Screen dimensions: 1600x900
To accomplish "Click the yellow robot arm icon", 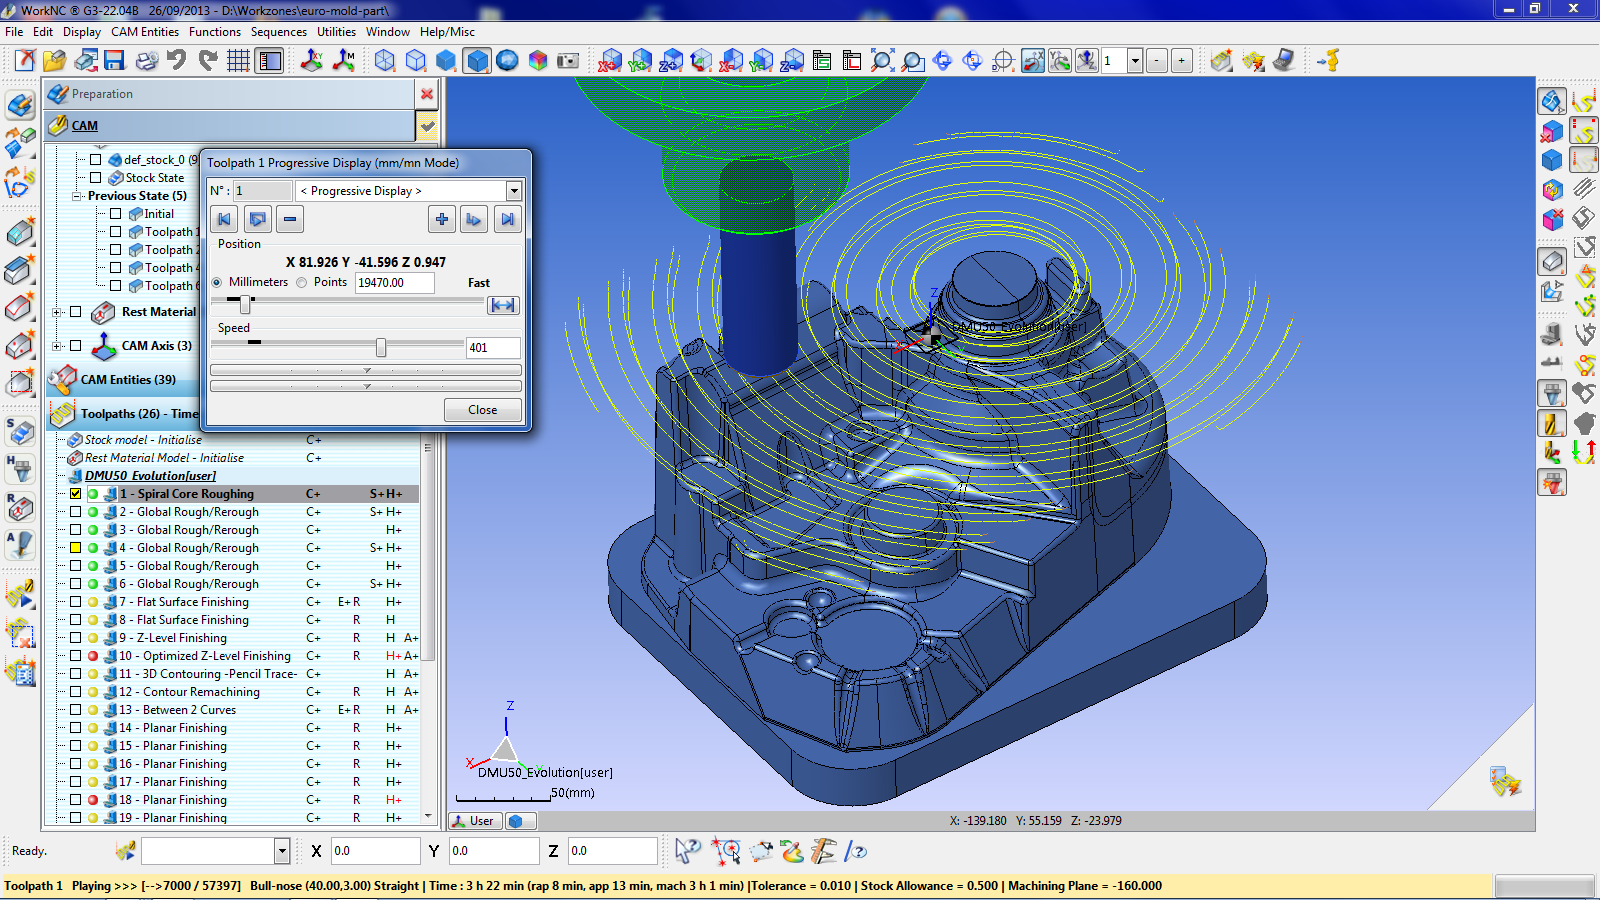I will tap(1328, 61).
